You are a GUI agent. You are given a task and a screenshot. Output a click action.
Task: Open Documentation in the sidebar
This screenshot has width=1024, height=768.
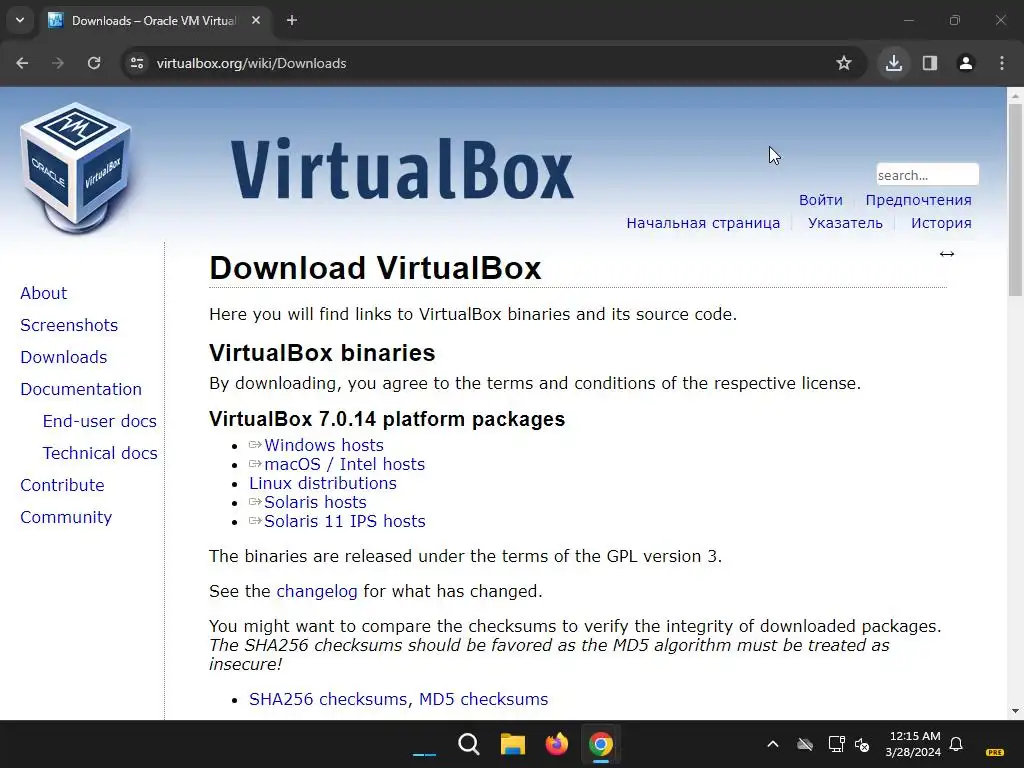(81, 389)
